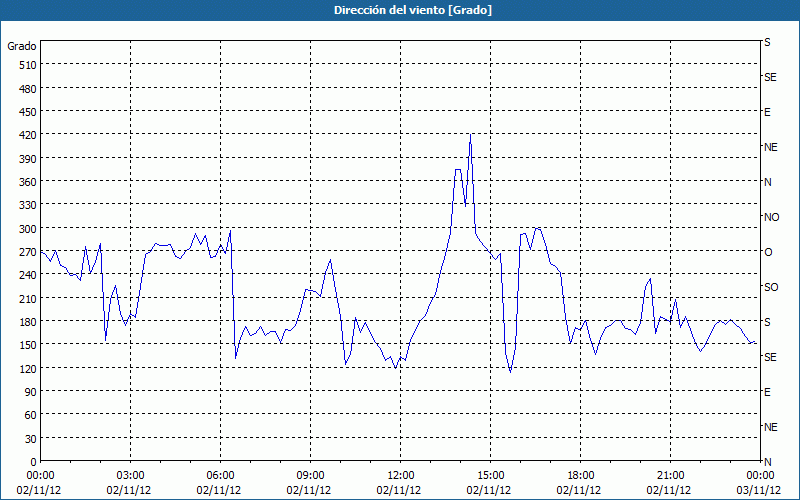Select the 06:00 time label
This screenshot has height=500, width=800.
tap(220, 476)
